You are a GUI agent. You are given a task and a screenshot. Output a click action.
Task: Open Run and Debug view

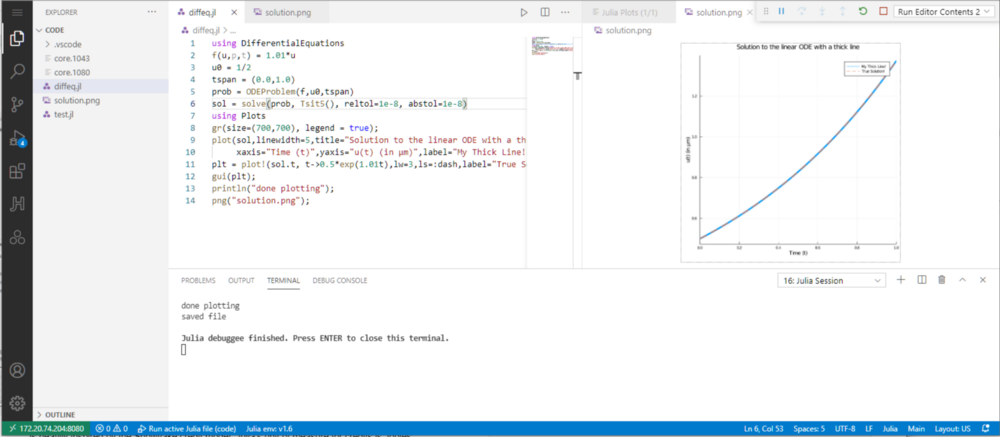(17, 138)
